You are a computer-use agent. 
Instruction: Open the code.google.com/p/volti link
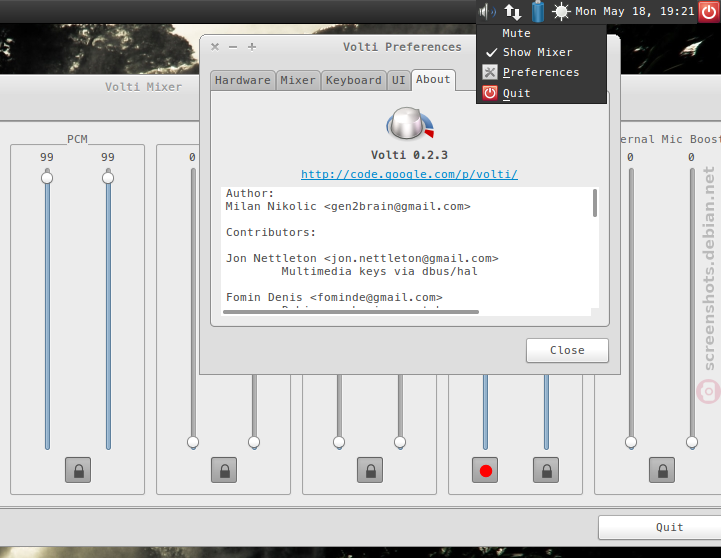pos(409,174)
